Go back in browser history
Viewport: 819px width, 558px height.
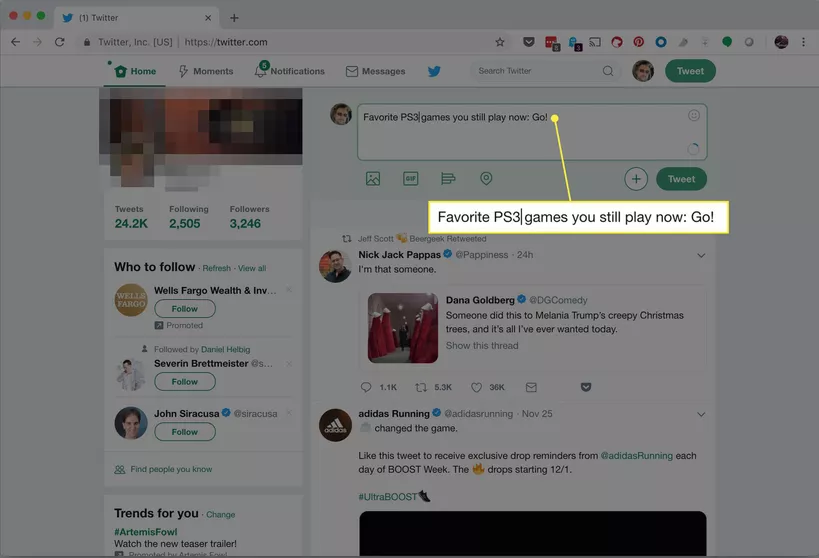tap(16, 42)
